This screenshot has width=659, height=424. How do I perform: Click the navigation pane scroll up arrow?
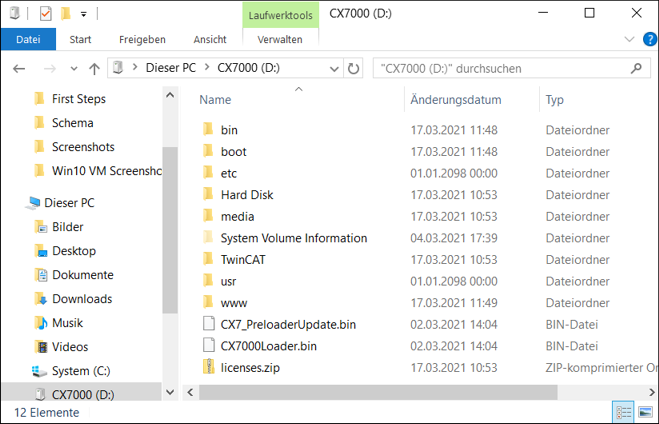(170, 95)
